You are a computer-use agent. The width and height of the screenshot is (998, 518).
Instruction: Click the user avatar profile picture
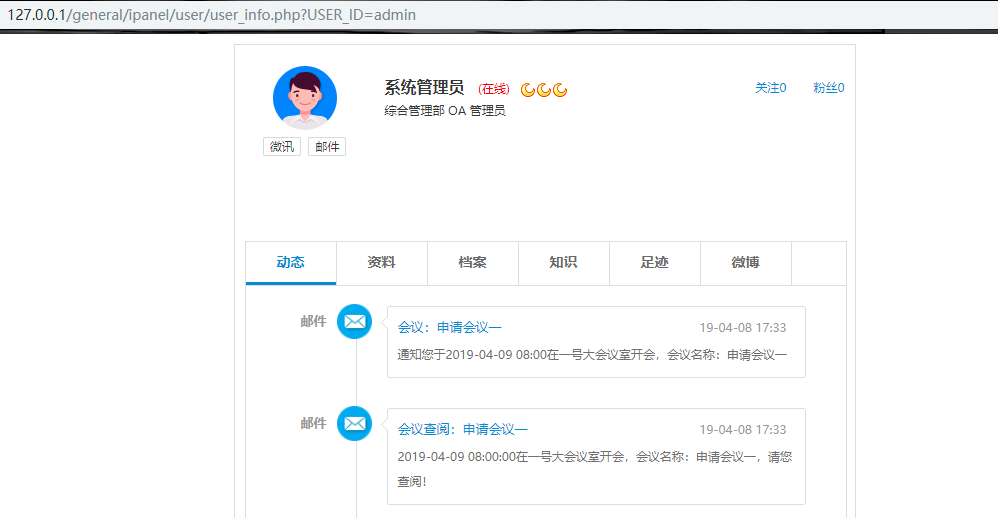(x=304, y=98)
